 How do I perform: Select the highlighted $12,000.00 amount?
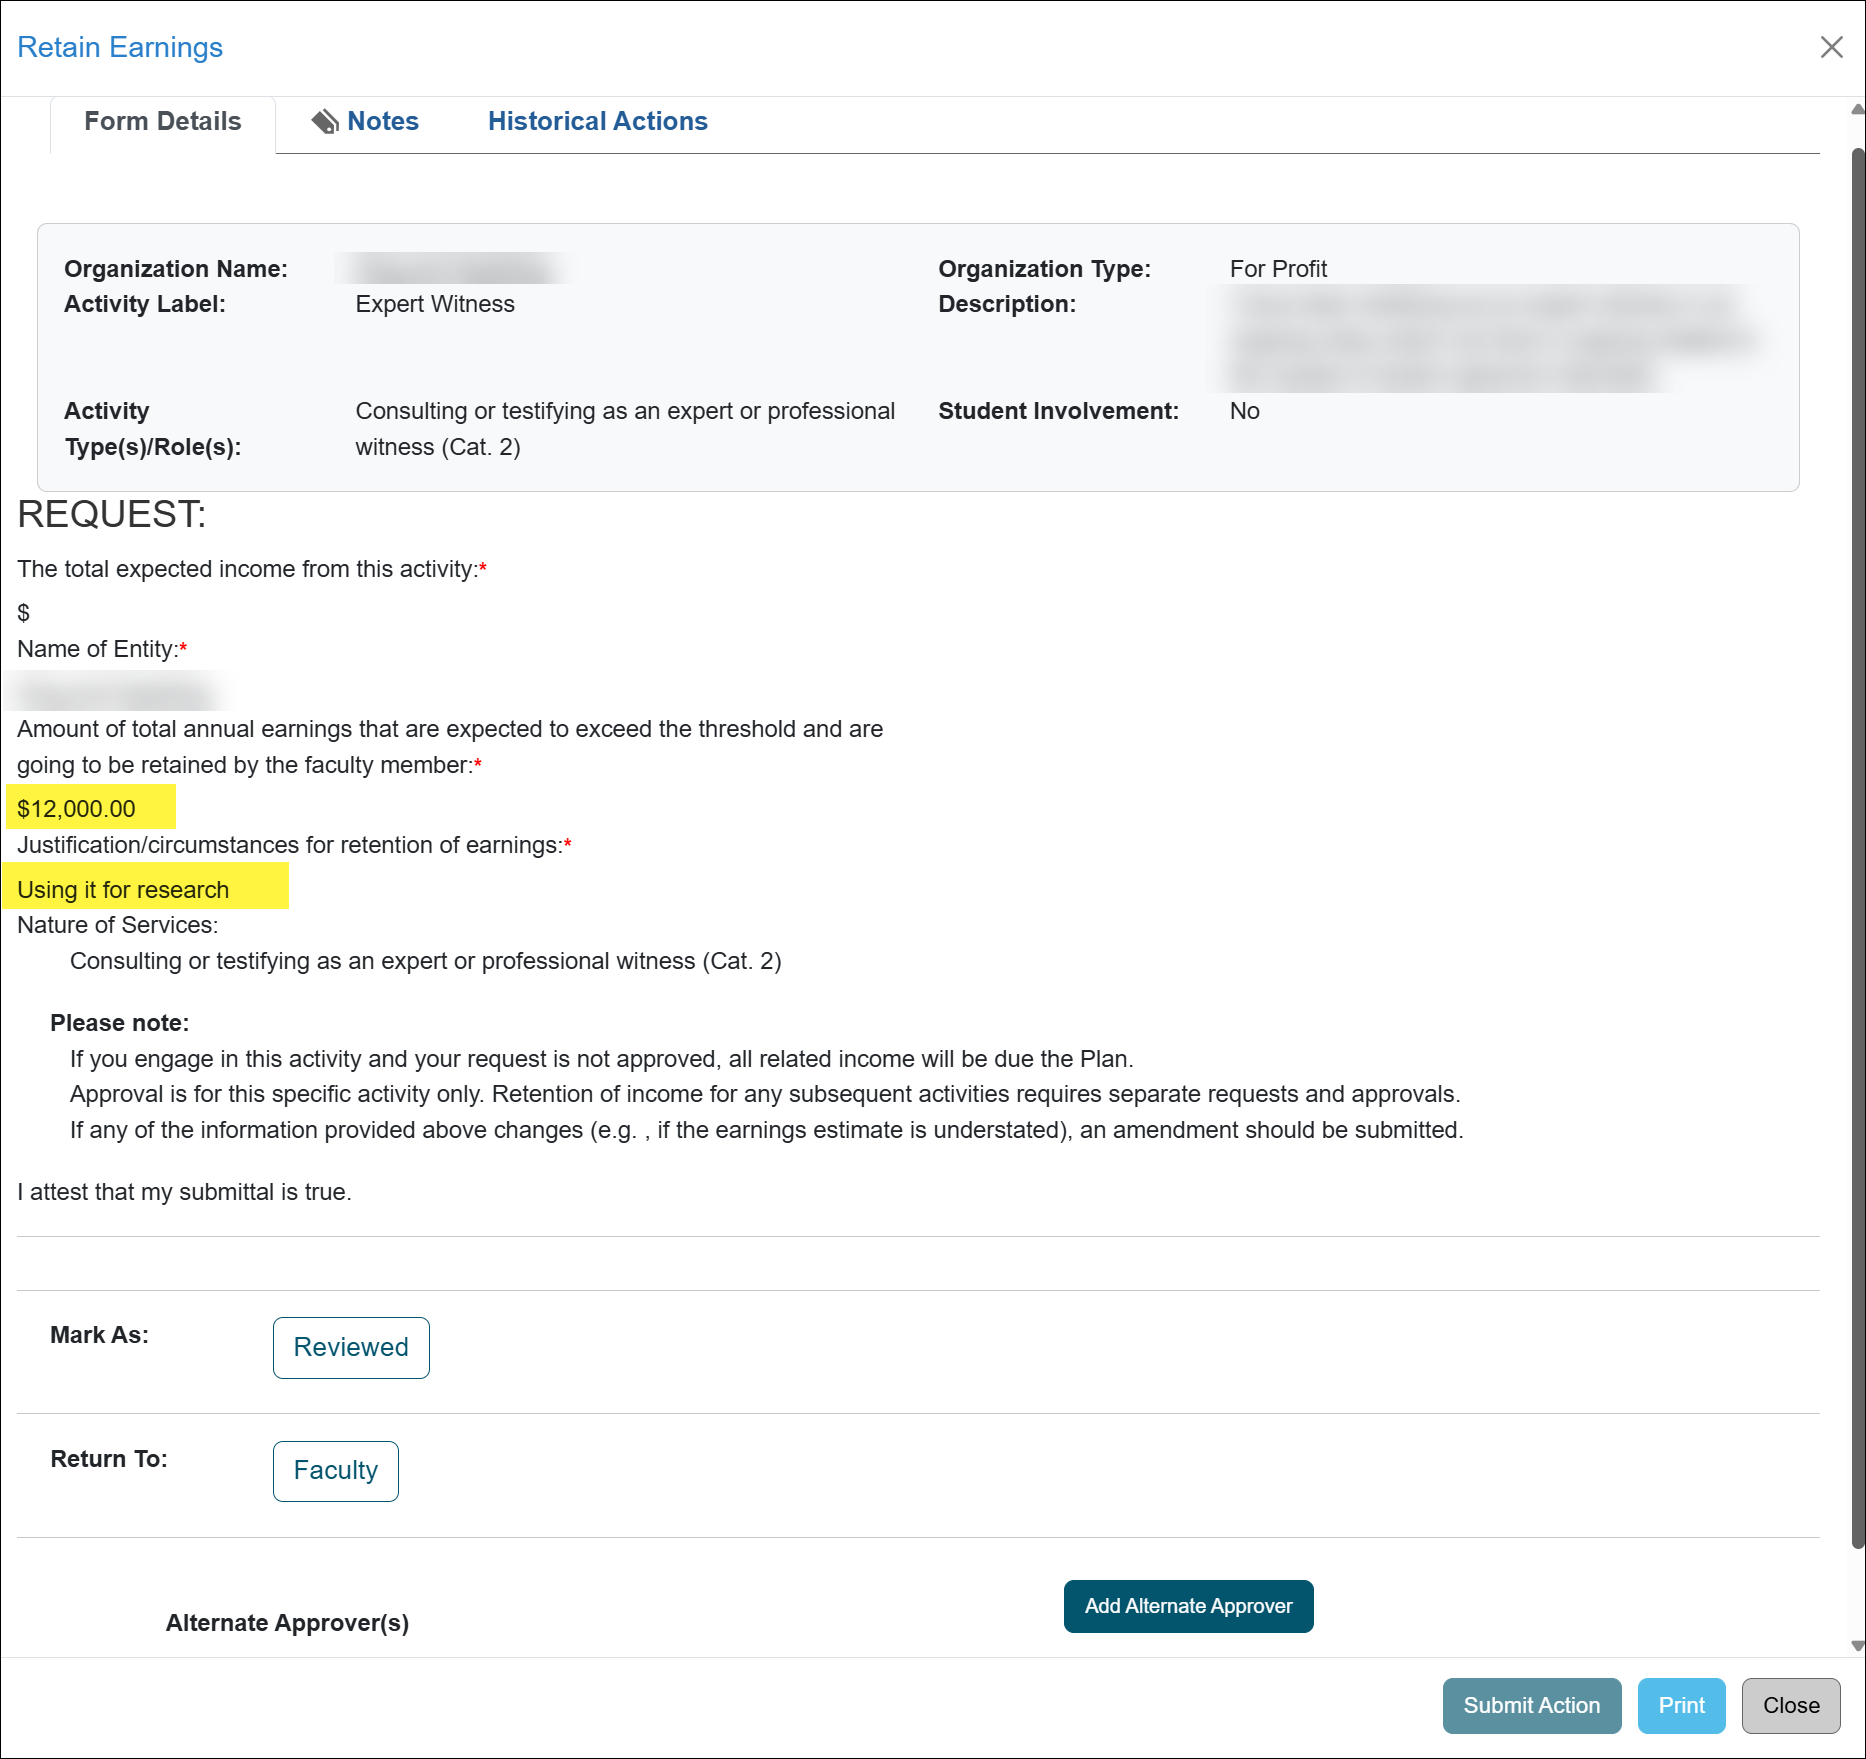(x=77, y=809)
